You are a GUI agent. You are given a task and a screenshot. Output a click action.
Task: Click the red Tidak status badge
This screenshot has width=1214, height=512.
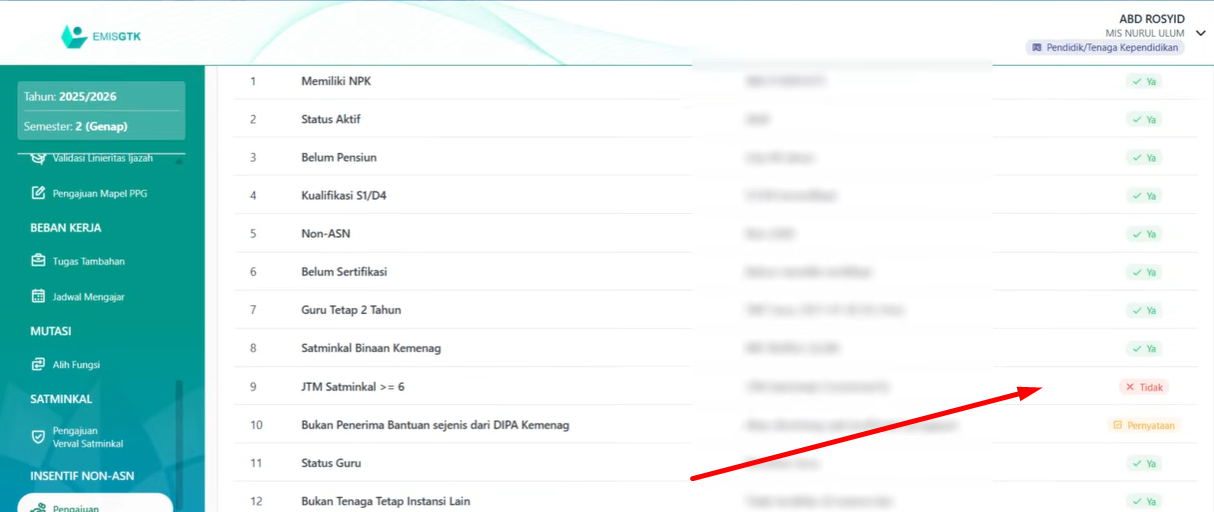pos(1143,387)
